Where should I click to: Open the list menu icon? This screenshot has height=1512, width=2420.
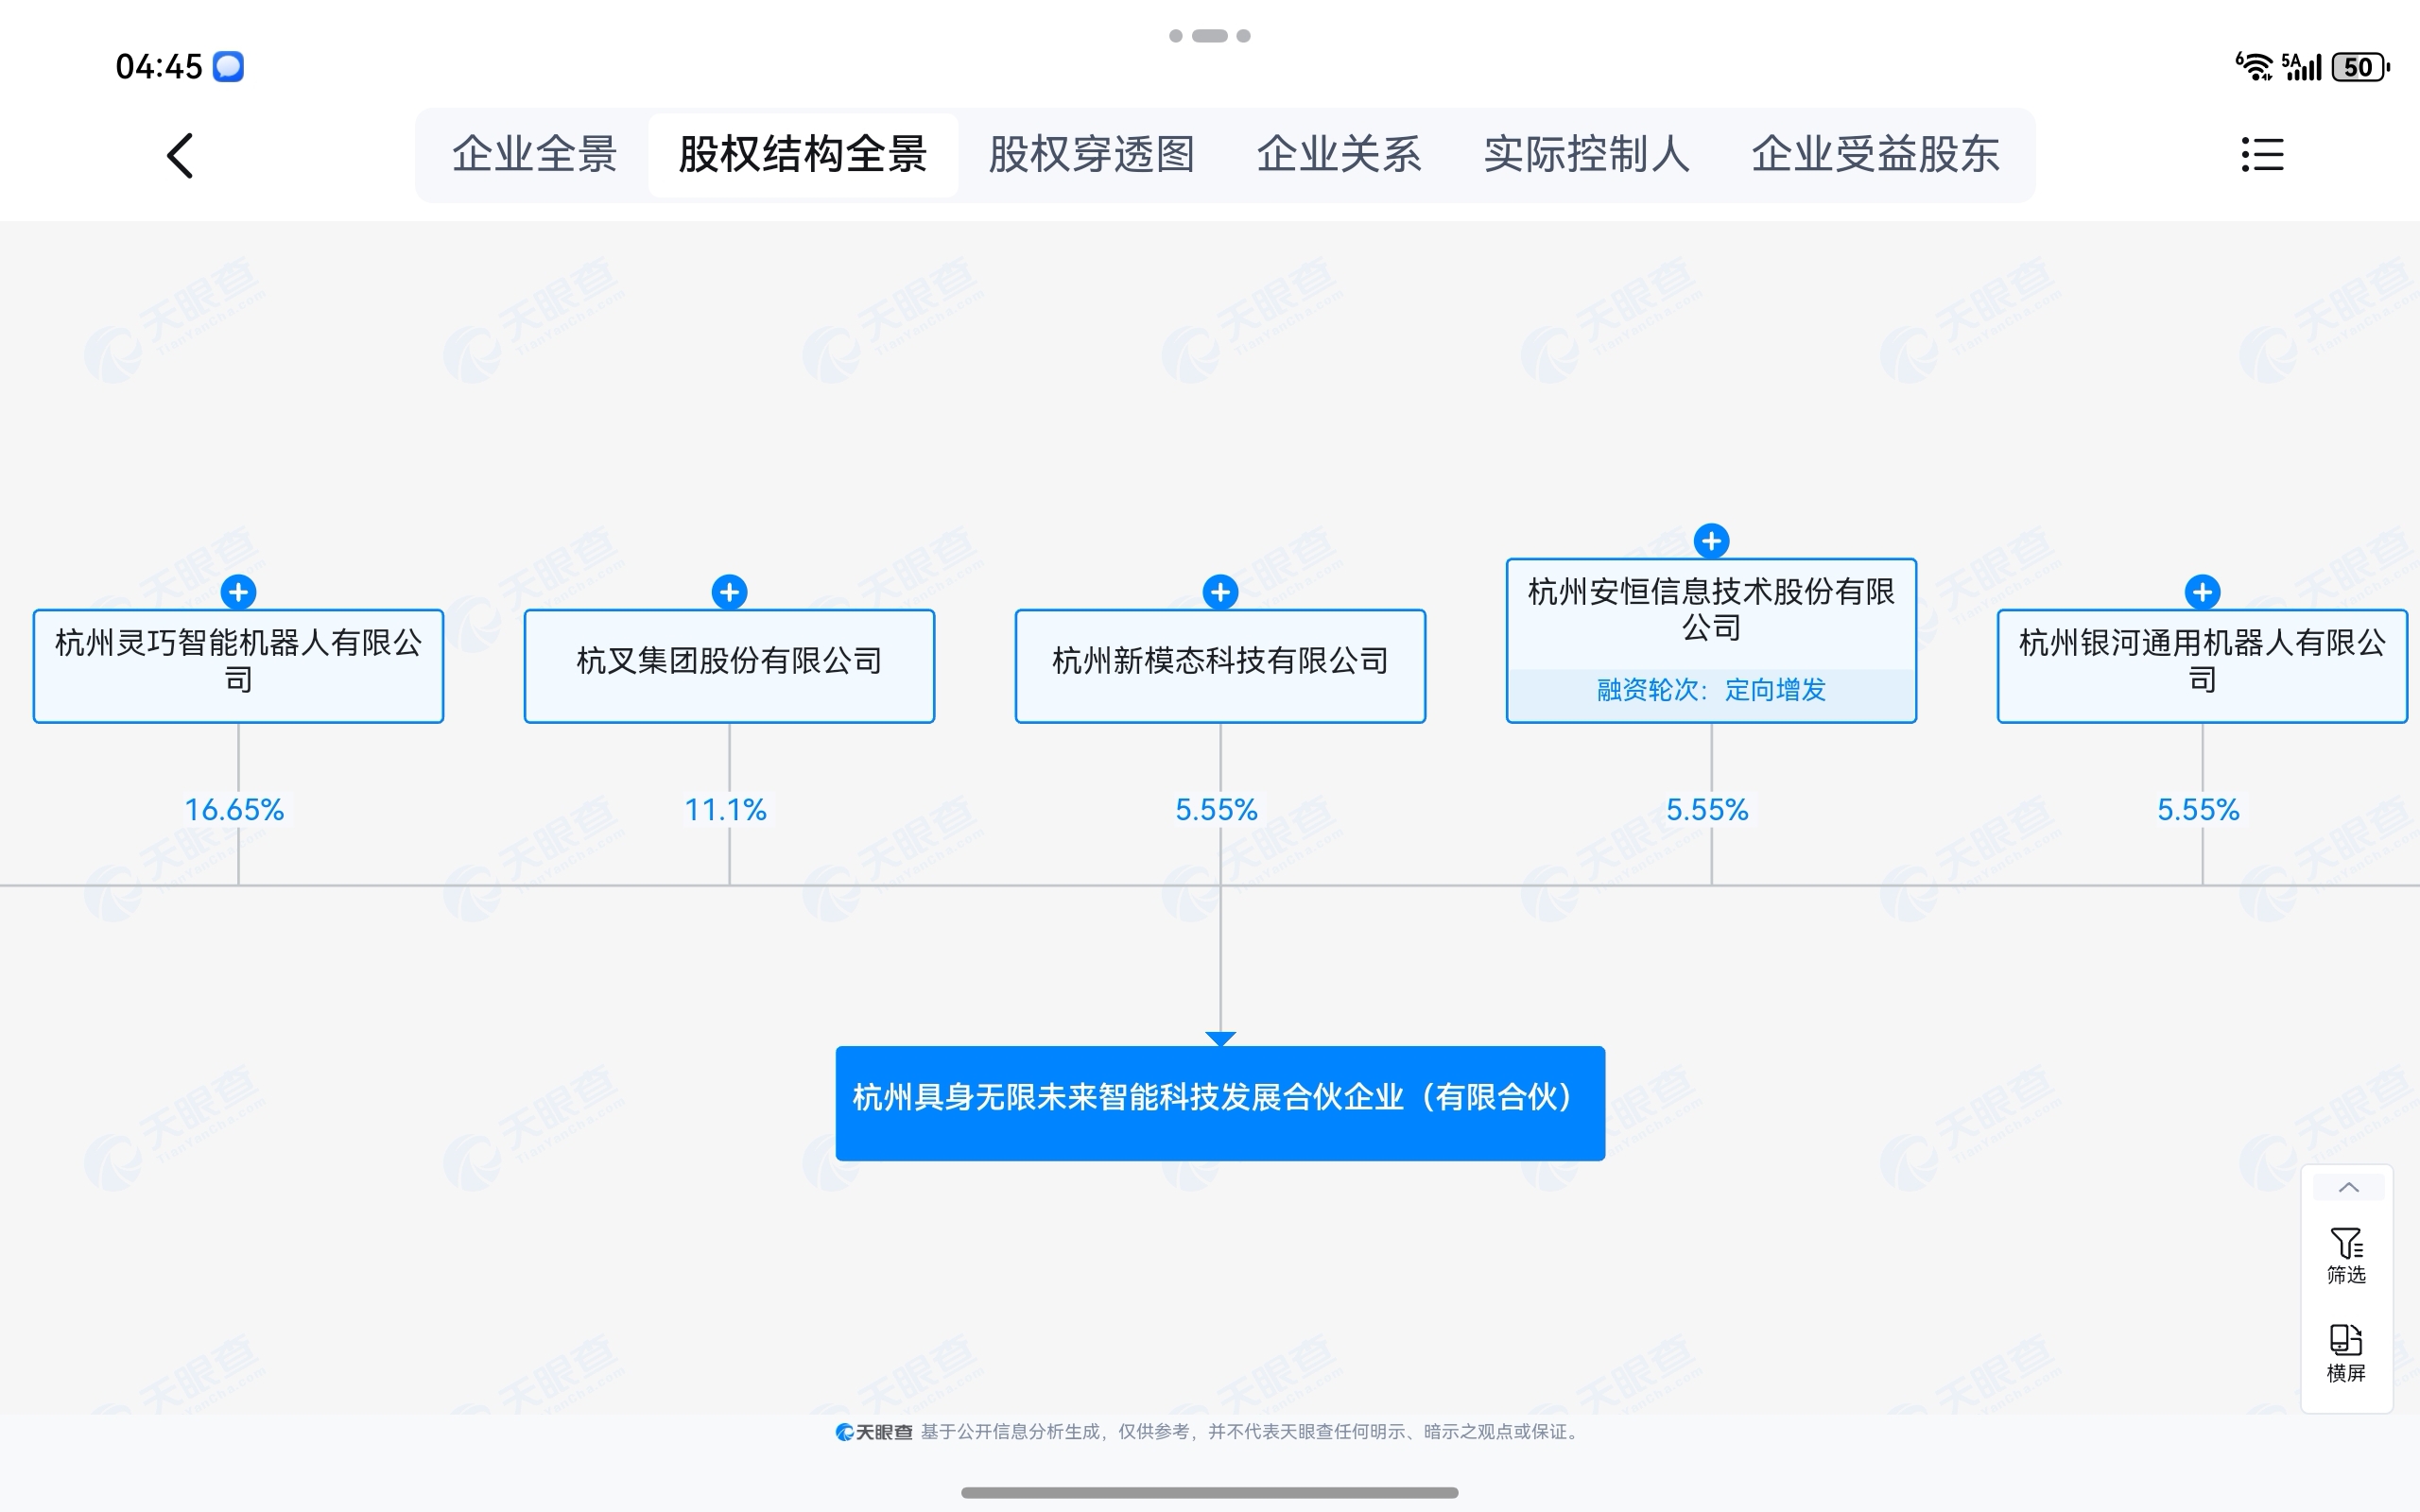tap(2262, 155)
